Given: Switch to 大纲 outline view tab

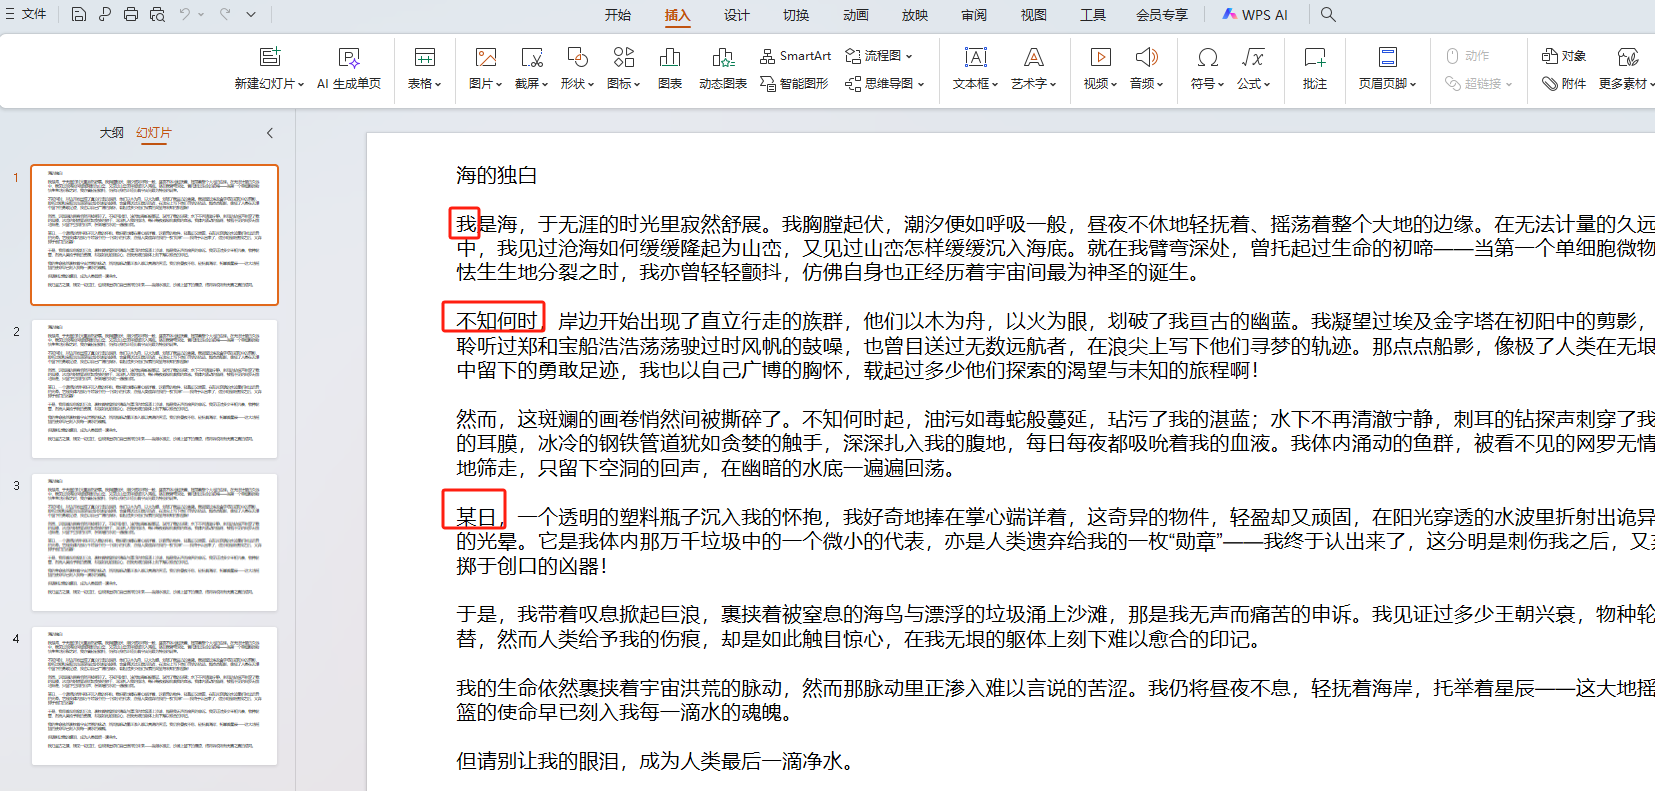Looking at the screenshot, I should (111, 133).
